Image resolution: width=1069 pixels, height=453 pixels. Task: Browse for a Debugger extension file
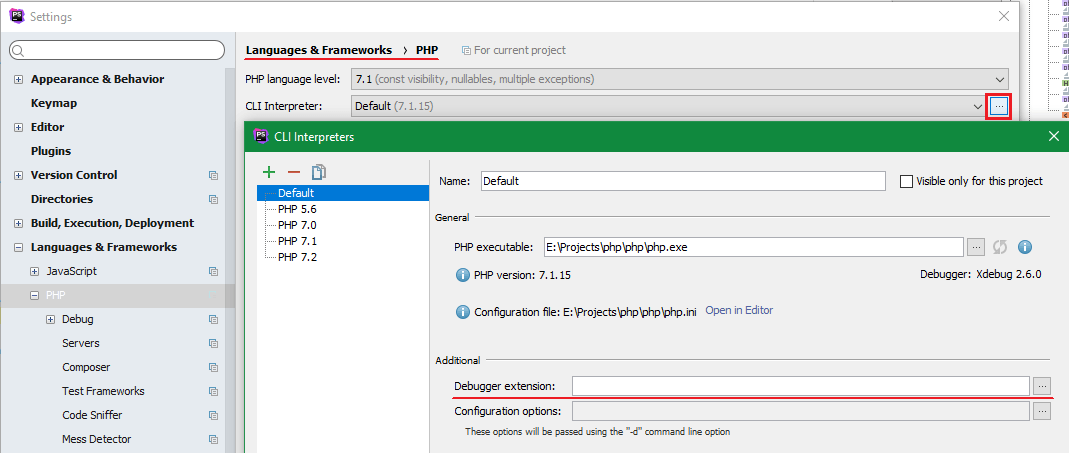[x=1042, y=385]
